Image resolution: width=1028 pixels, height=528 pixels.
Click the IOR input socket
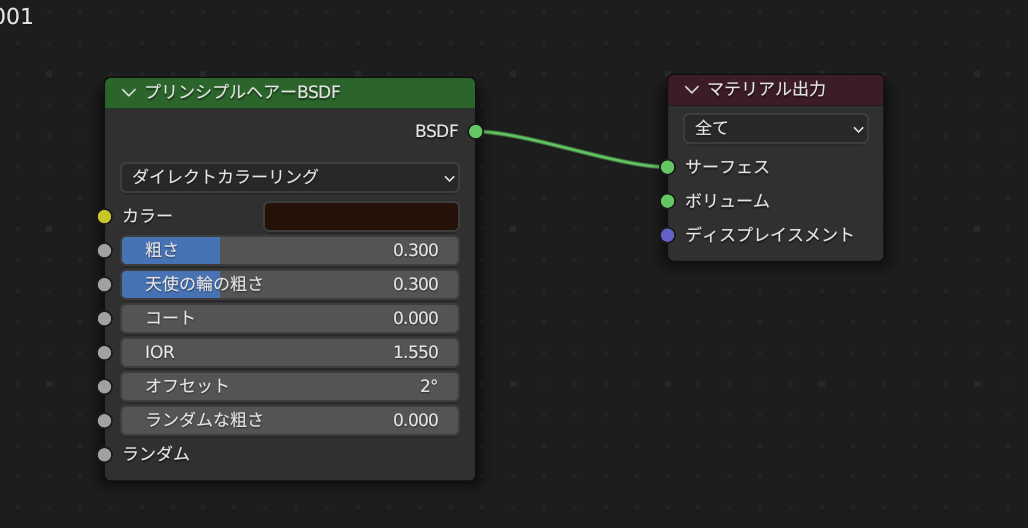[105, 352]
